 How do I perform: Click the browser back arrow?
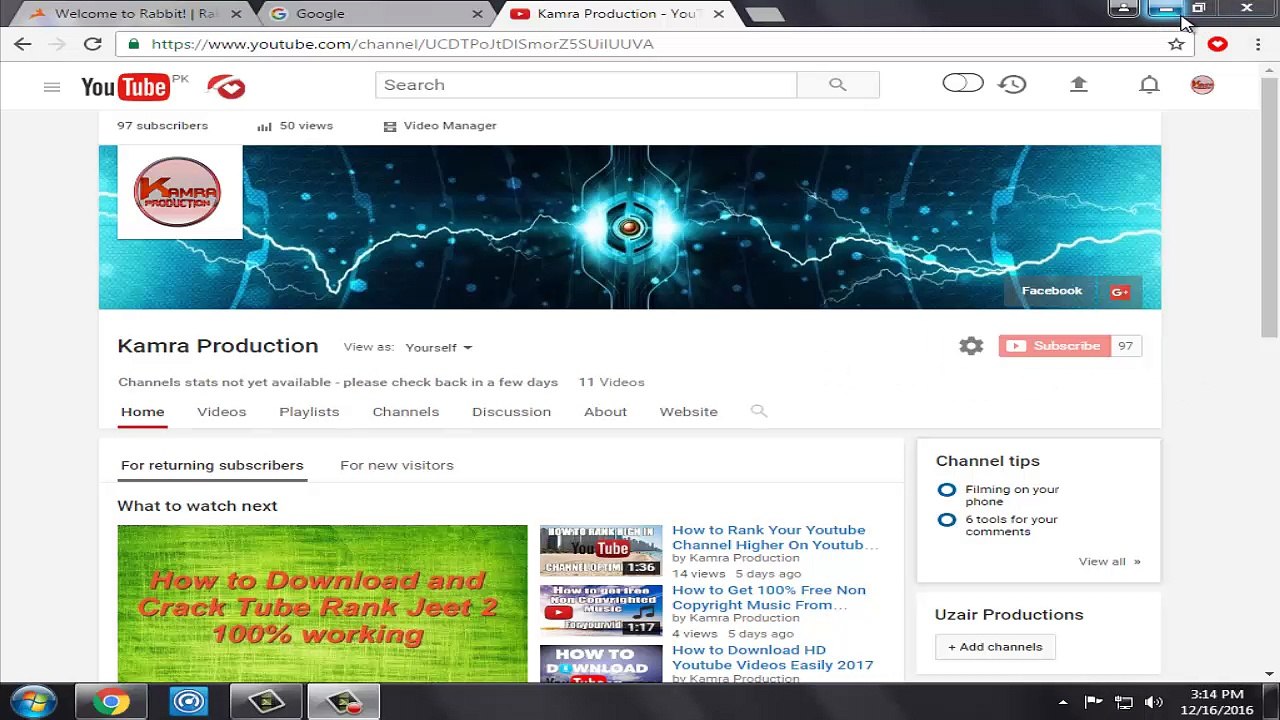click(x=23, y=44)
